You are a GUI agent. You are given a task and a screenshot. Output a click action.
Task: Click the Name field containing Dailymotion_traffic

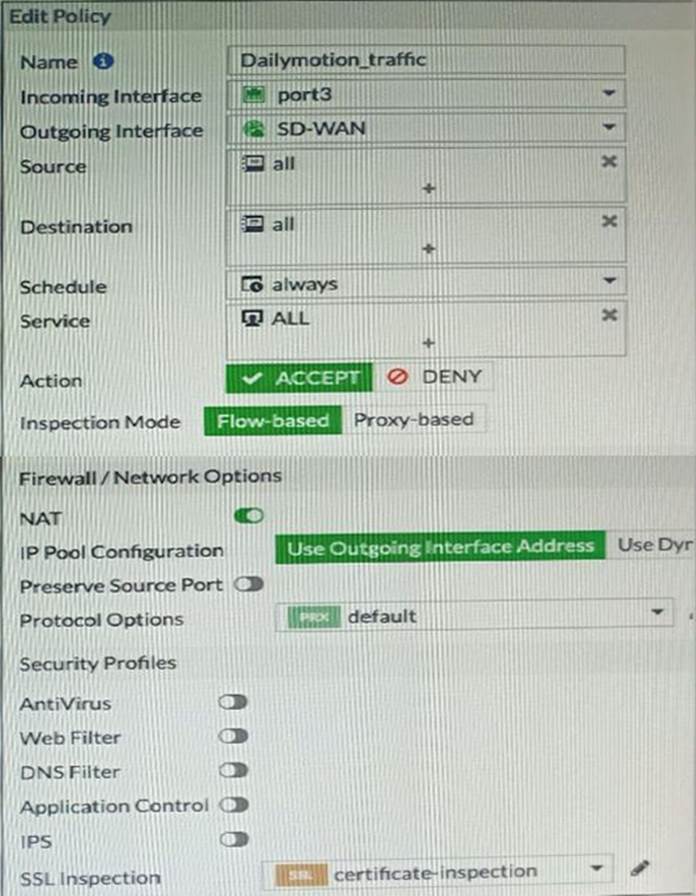click(426, 59)
